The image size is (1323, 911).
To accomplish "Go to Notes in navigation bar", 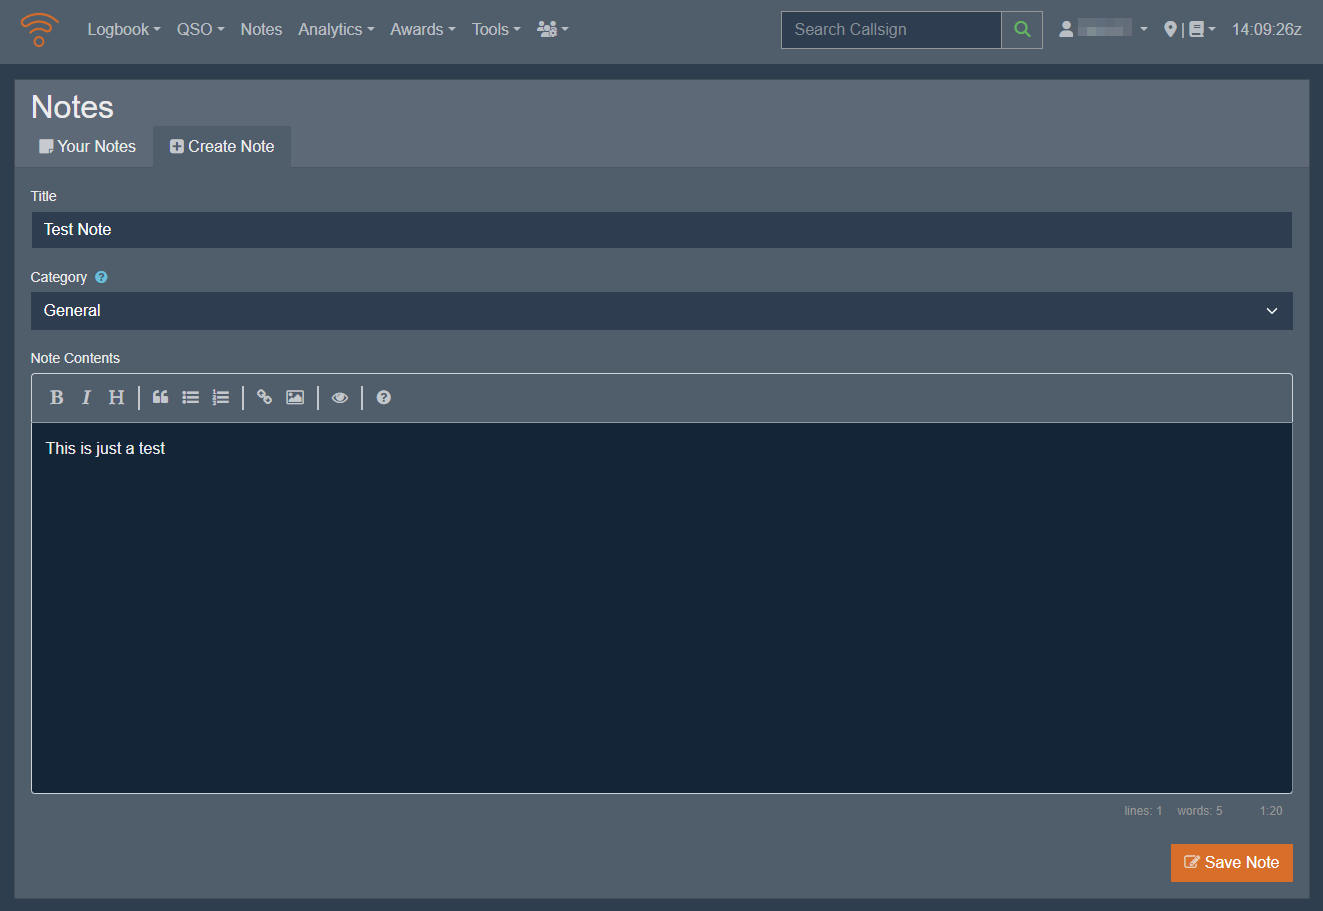I will 261,30.
